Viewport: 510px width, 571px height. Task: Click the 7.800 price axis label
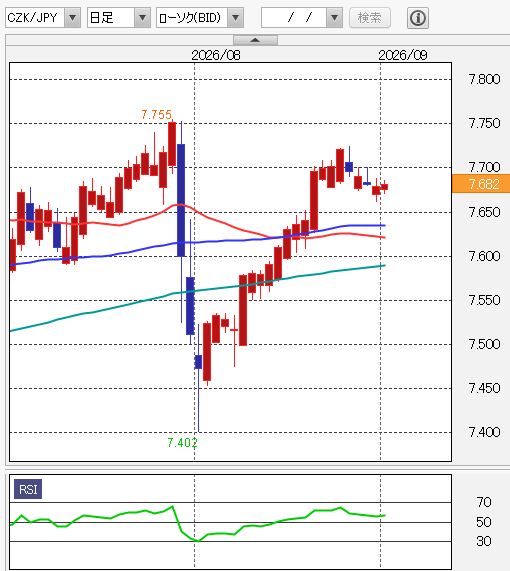point(484,79)
